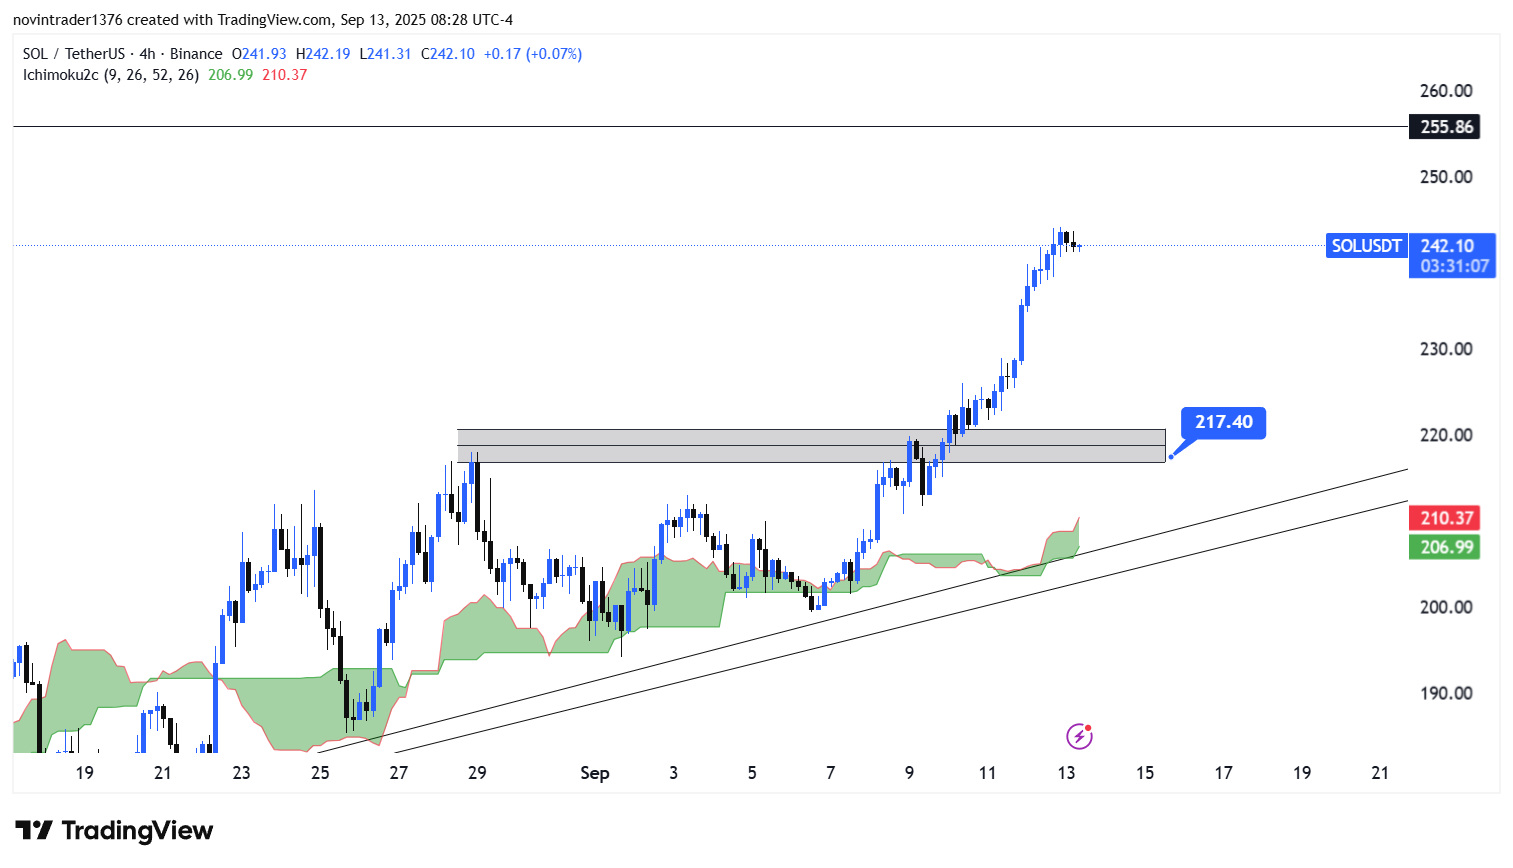Click the 13 date label on the time axis
The width and height of the screenshot is (1513, 868).
[1066, 773]
